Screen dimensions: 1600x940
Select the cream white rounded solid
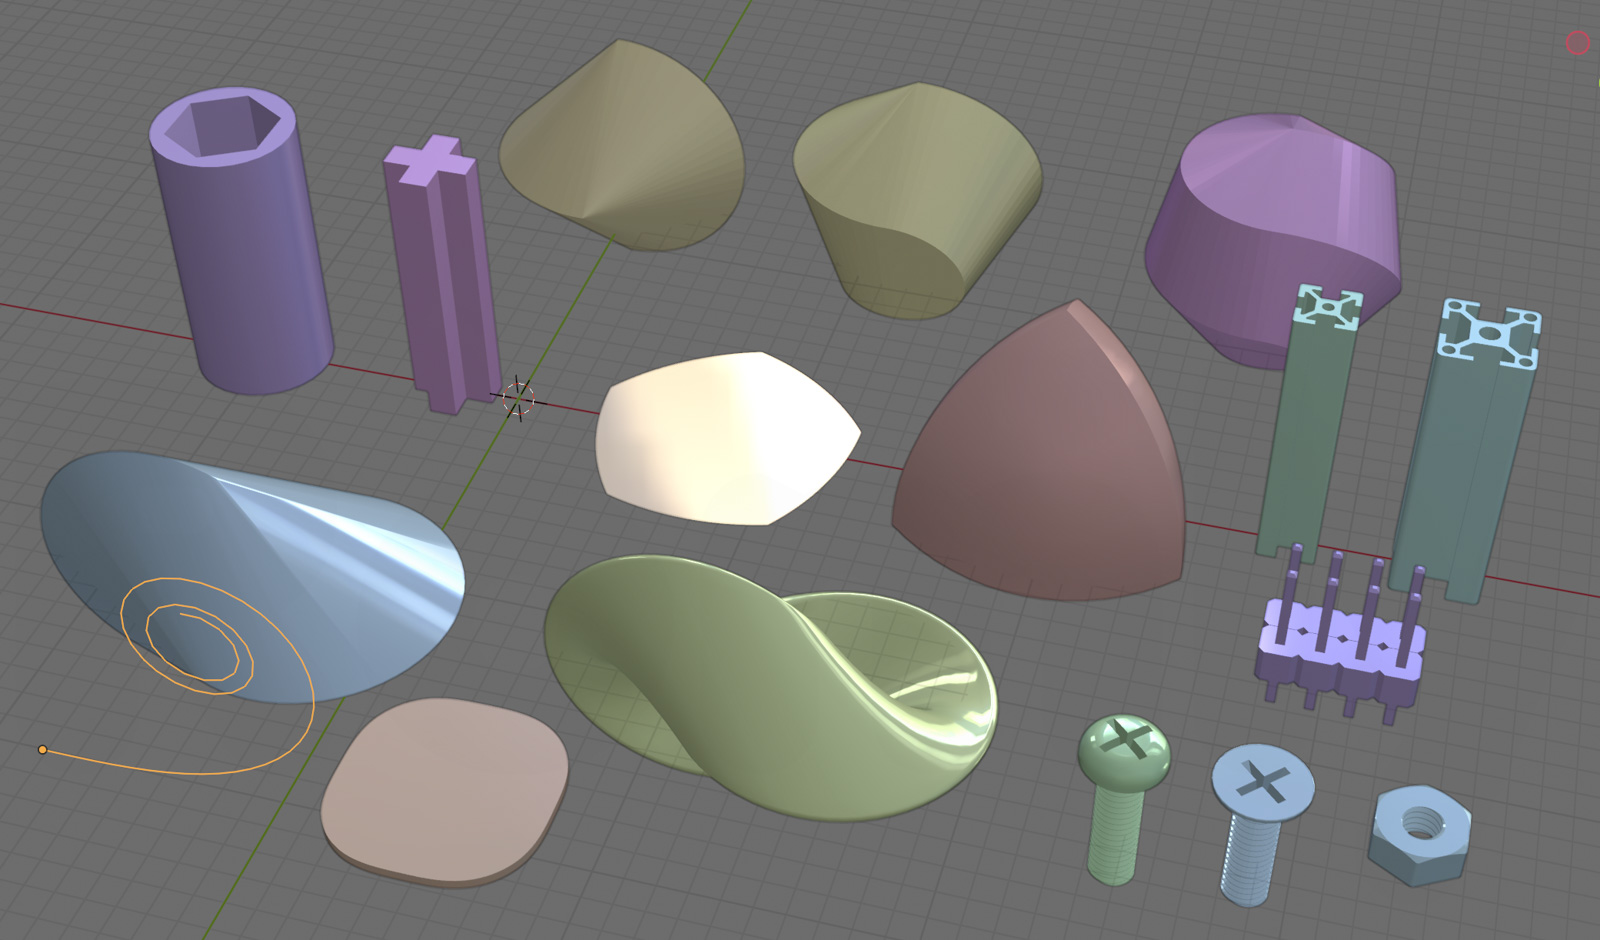pyautogui.click(x=727, y=438)
